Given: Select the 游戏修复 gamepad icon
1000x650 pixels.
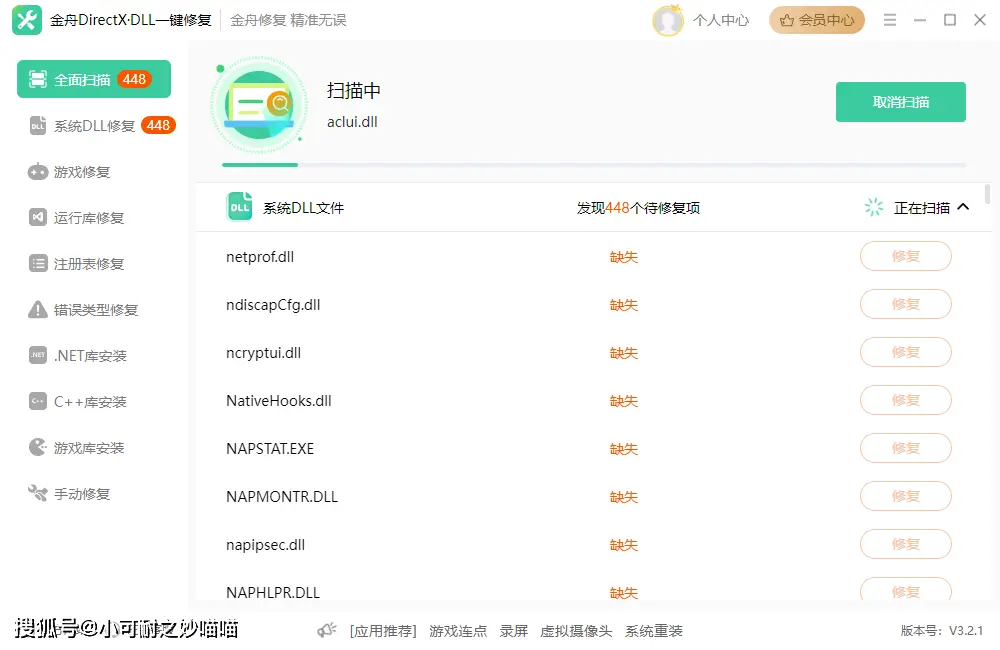Looking at the screenshot, I should 38,172.
